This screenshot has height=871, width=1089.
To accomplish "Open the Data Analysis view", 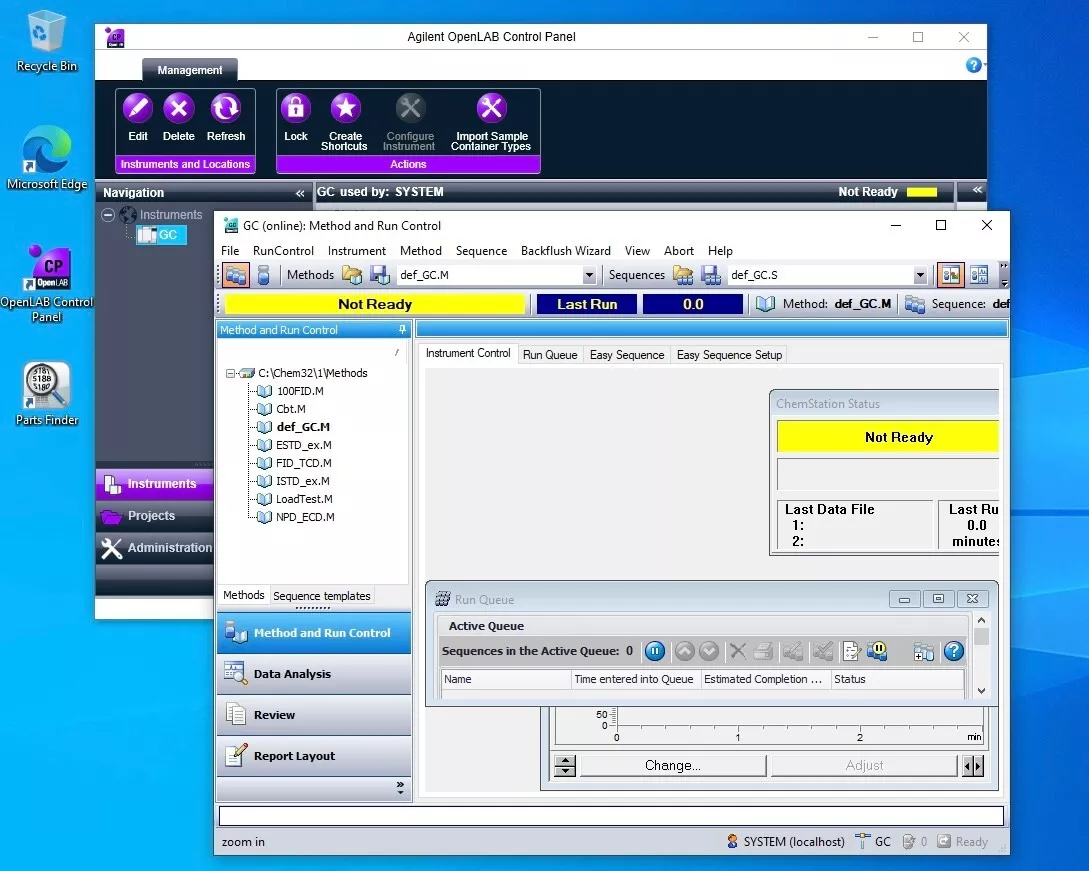I will [314, 674].
